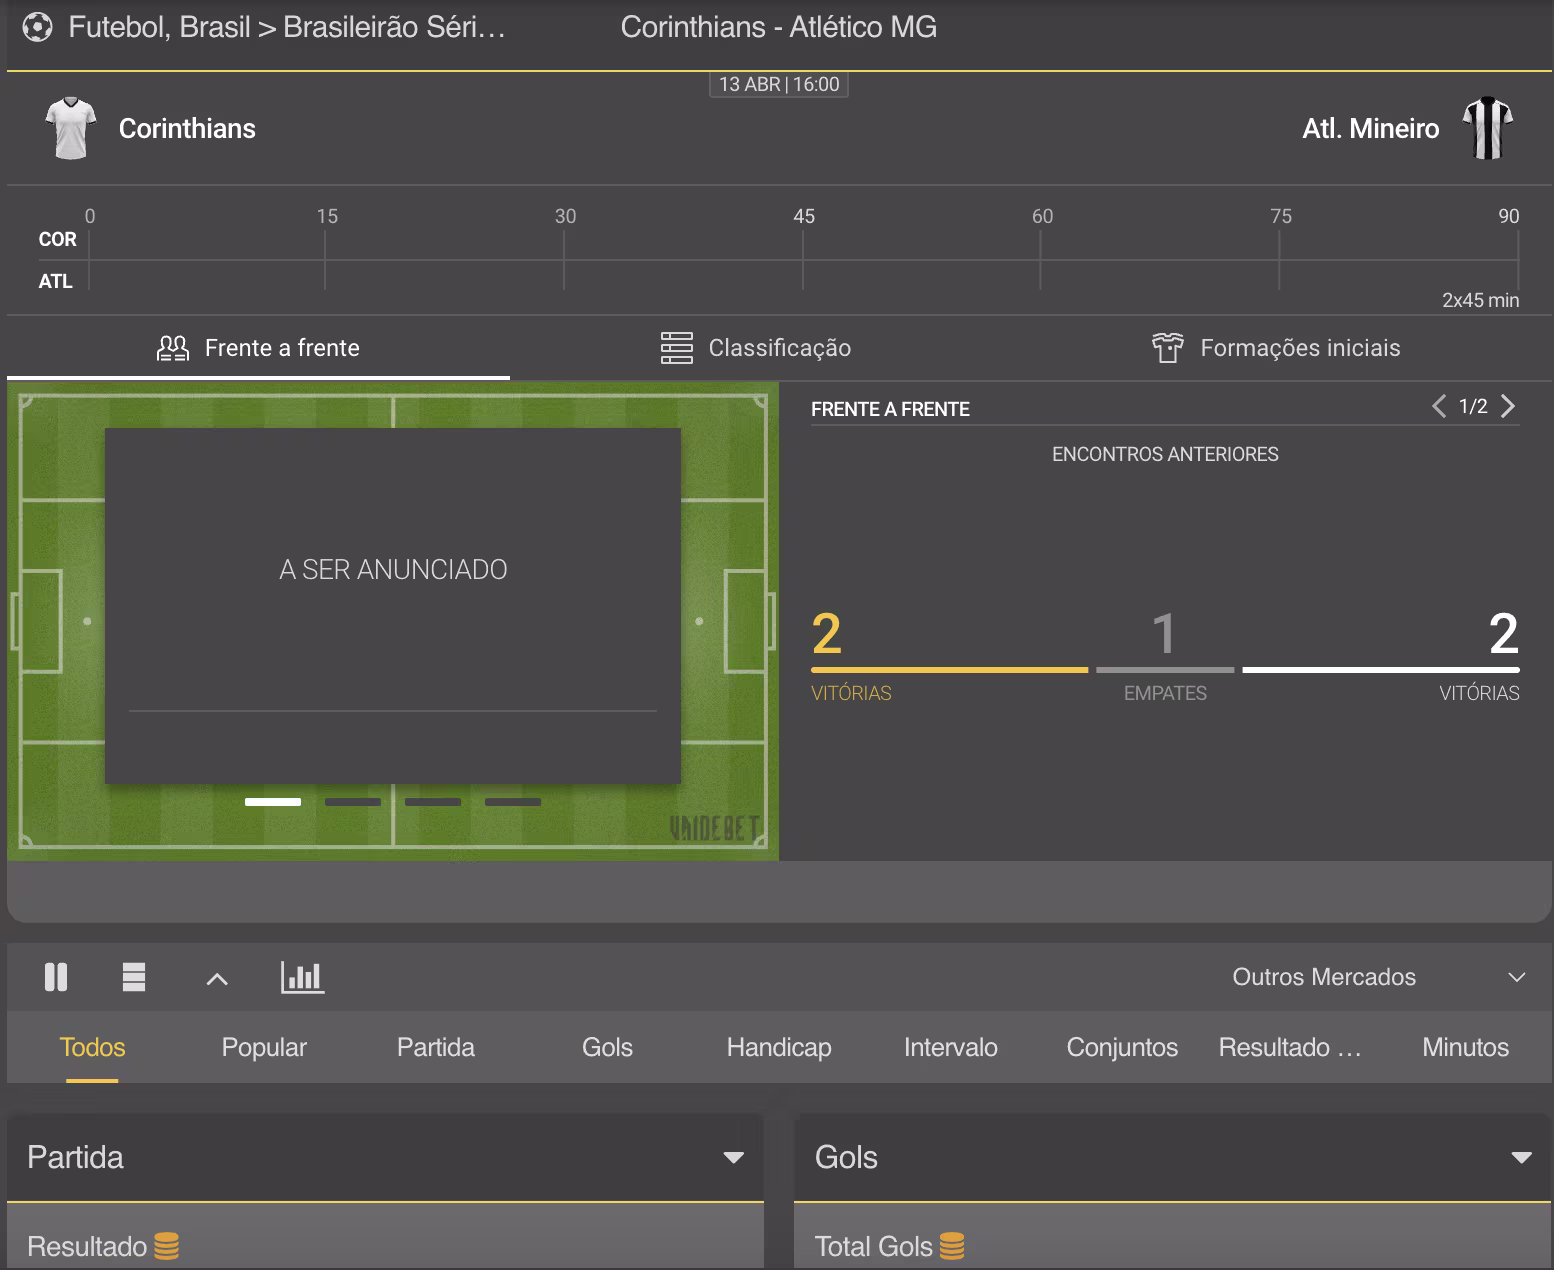
Task: Collapse all markets with the up chevron
Action: pos(217,979)
